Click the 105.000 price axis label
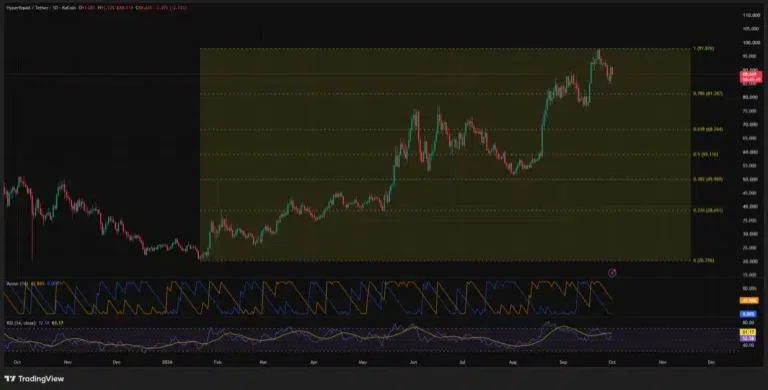 click(x=750, y=29)
